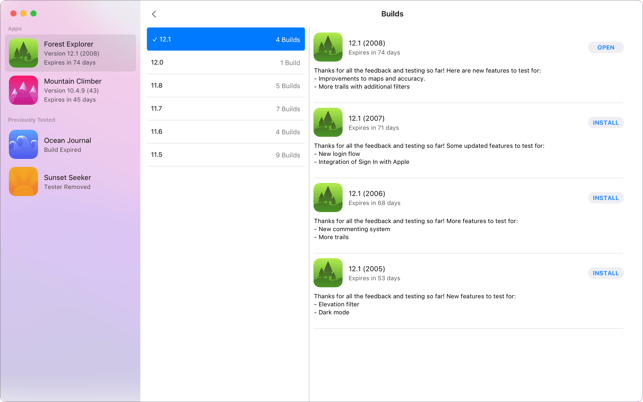The image size is (643, 402).
Task: Select Mountain Climber app icon
Action: click(23, 90)
